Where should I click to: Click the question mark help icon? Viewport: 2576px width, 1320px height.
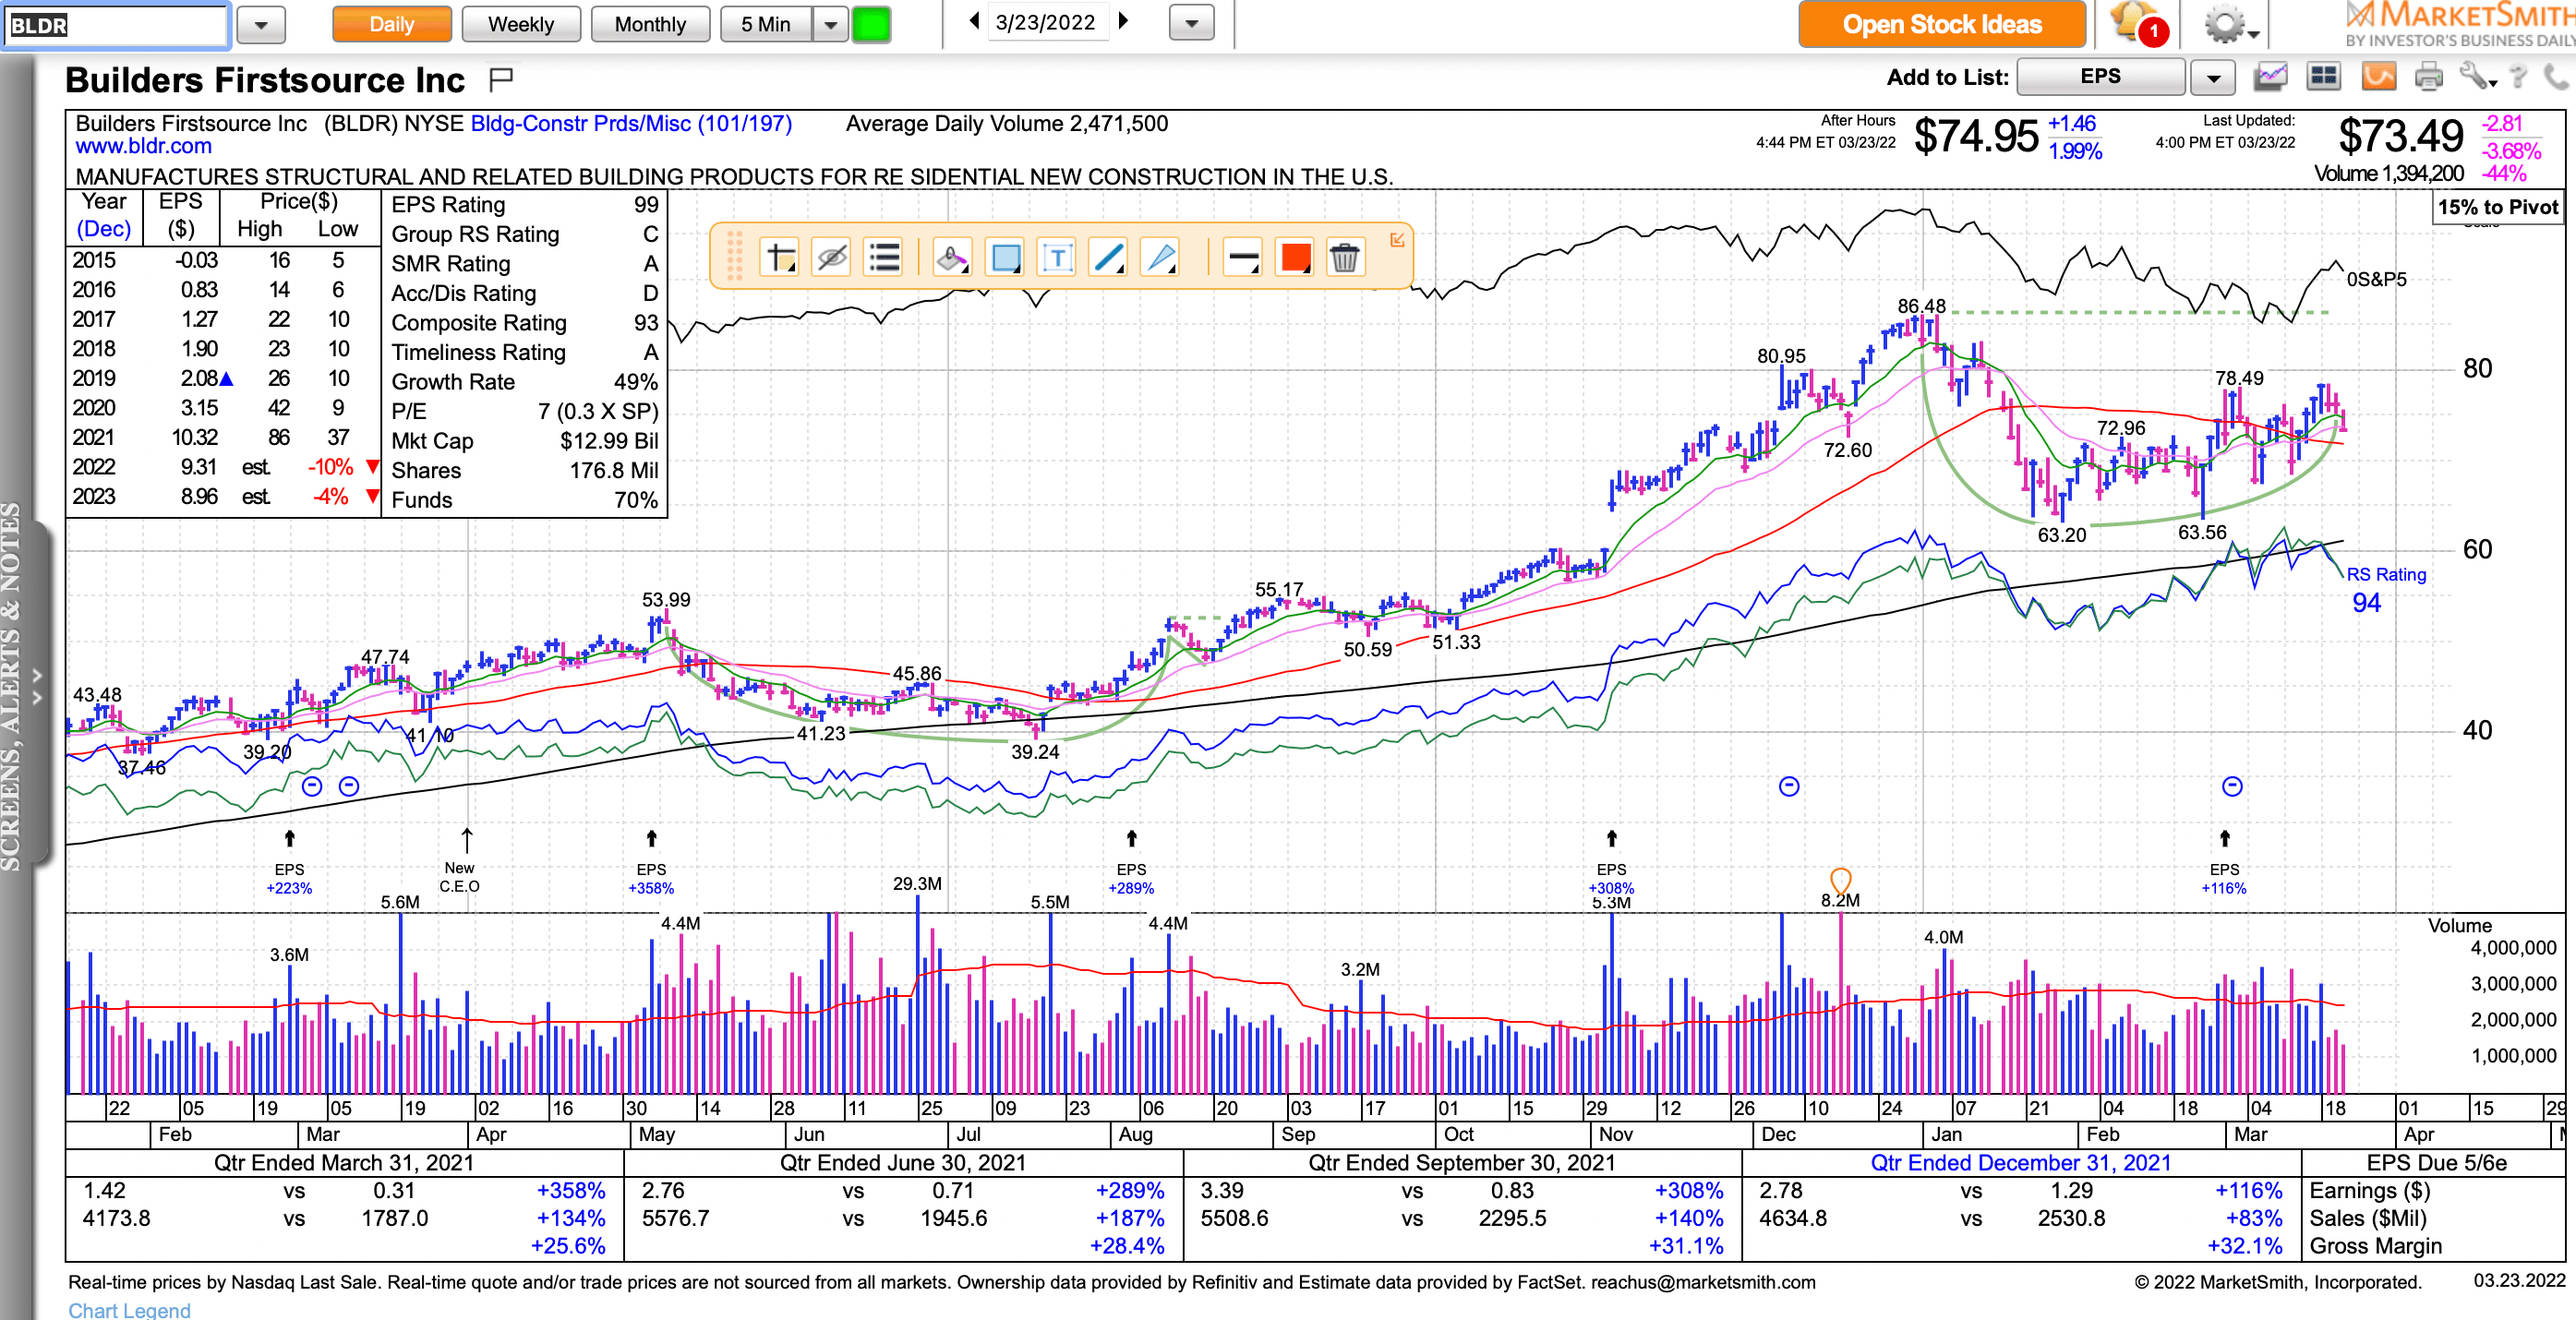tap(2519, 76)
